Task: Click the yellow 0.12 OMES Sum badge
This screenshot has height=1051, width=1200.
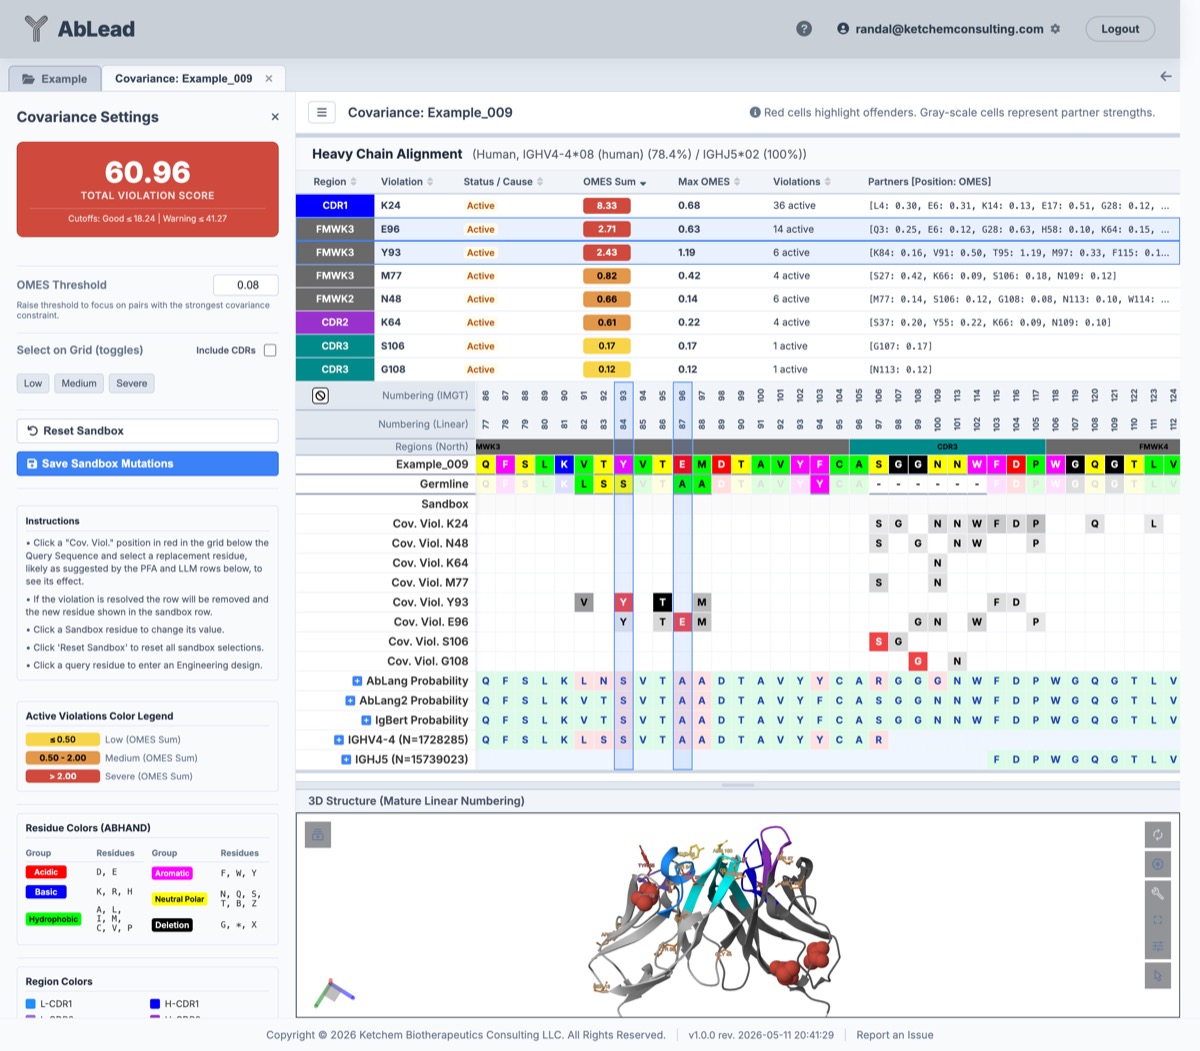Action: [x=607, y=369]
